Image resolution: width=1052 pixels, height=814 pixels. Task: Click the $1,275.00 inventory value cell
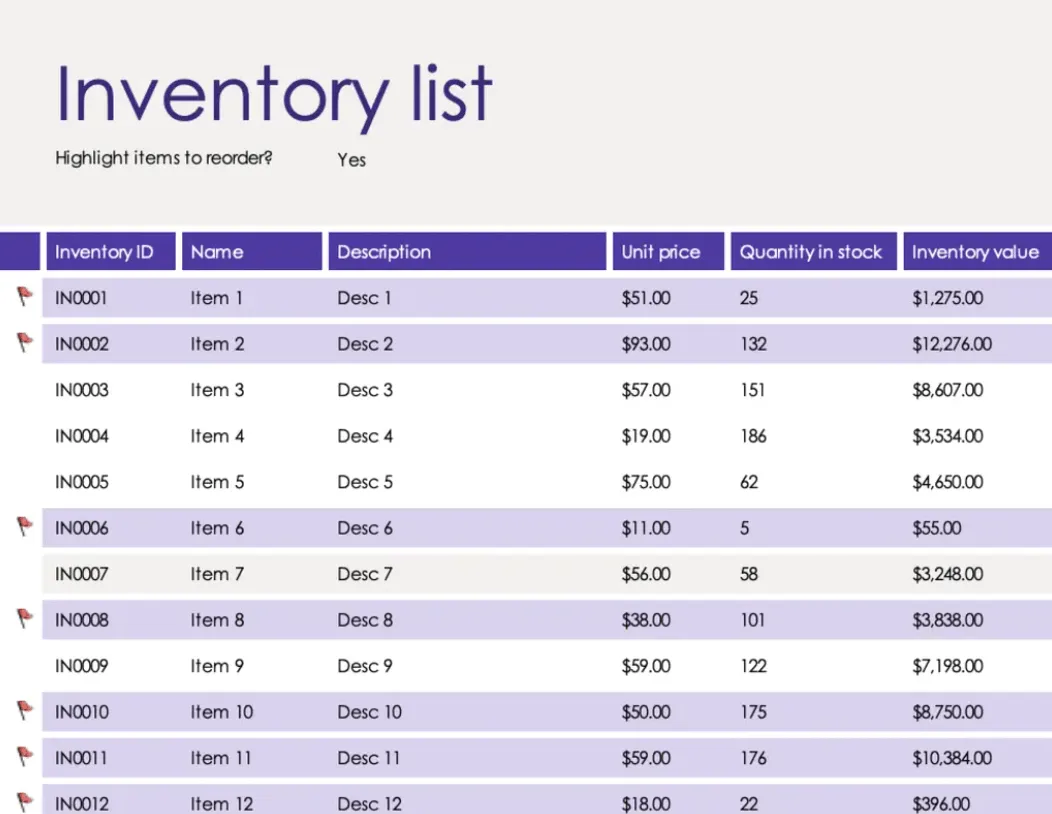point(947,298)
